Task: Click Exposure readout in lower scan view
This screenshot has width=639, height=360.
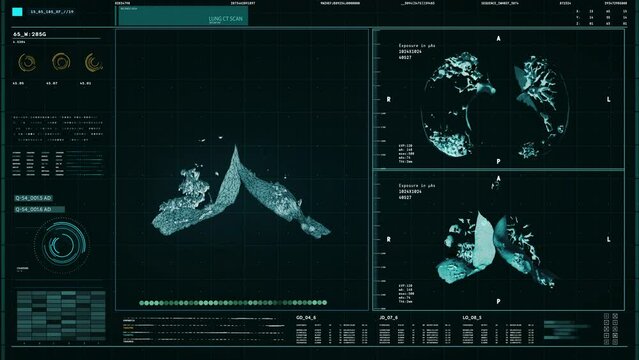Action: (416, 192)
